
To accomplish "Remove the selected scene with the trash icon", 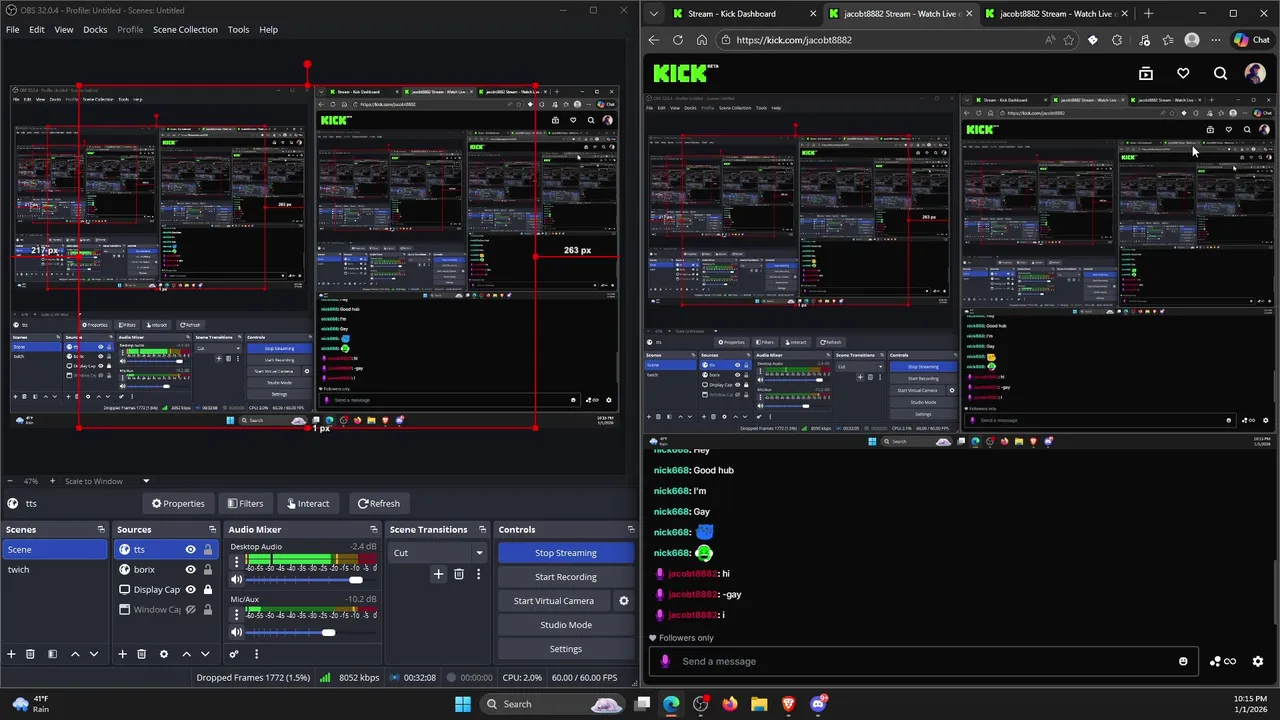I will (x=30, y=654).
